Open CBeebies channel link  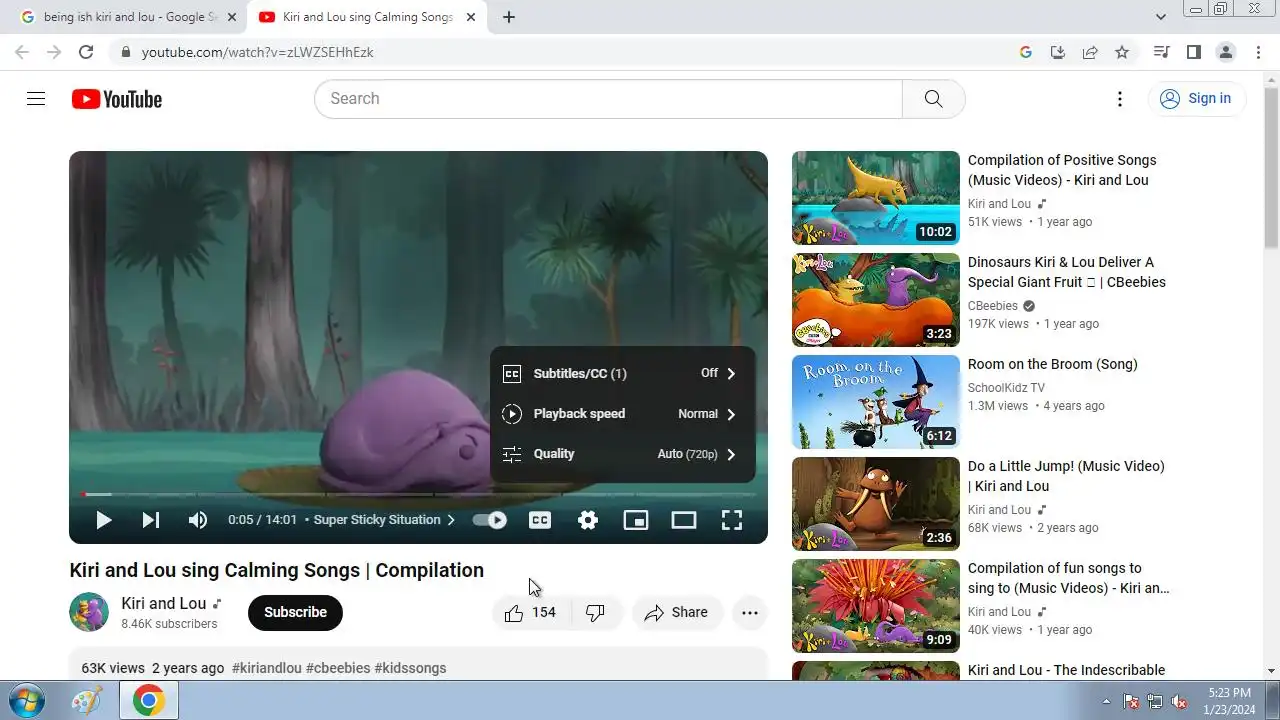pos(993,306)
